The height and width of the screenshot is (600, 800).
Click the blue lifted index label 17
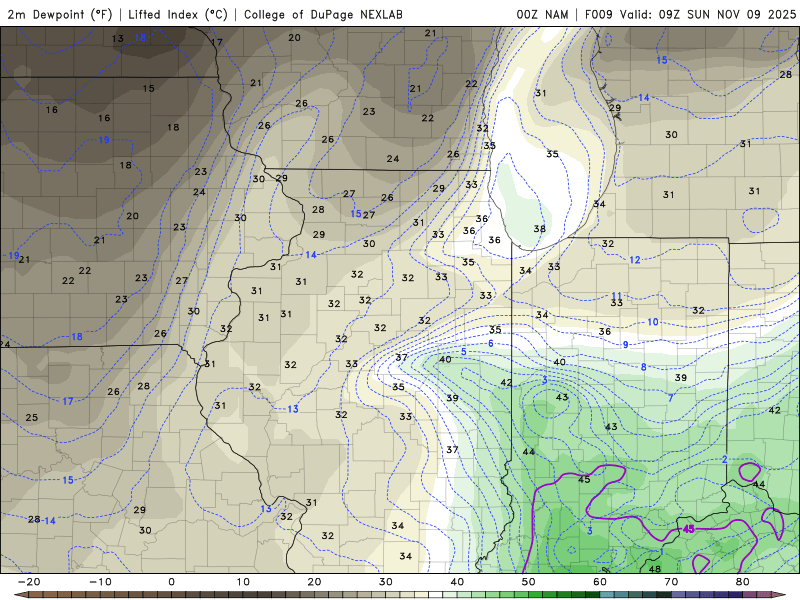coord(68,402)
